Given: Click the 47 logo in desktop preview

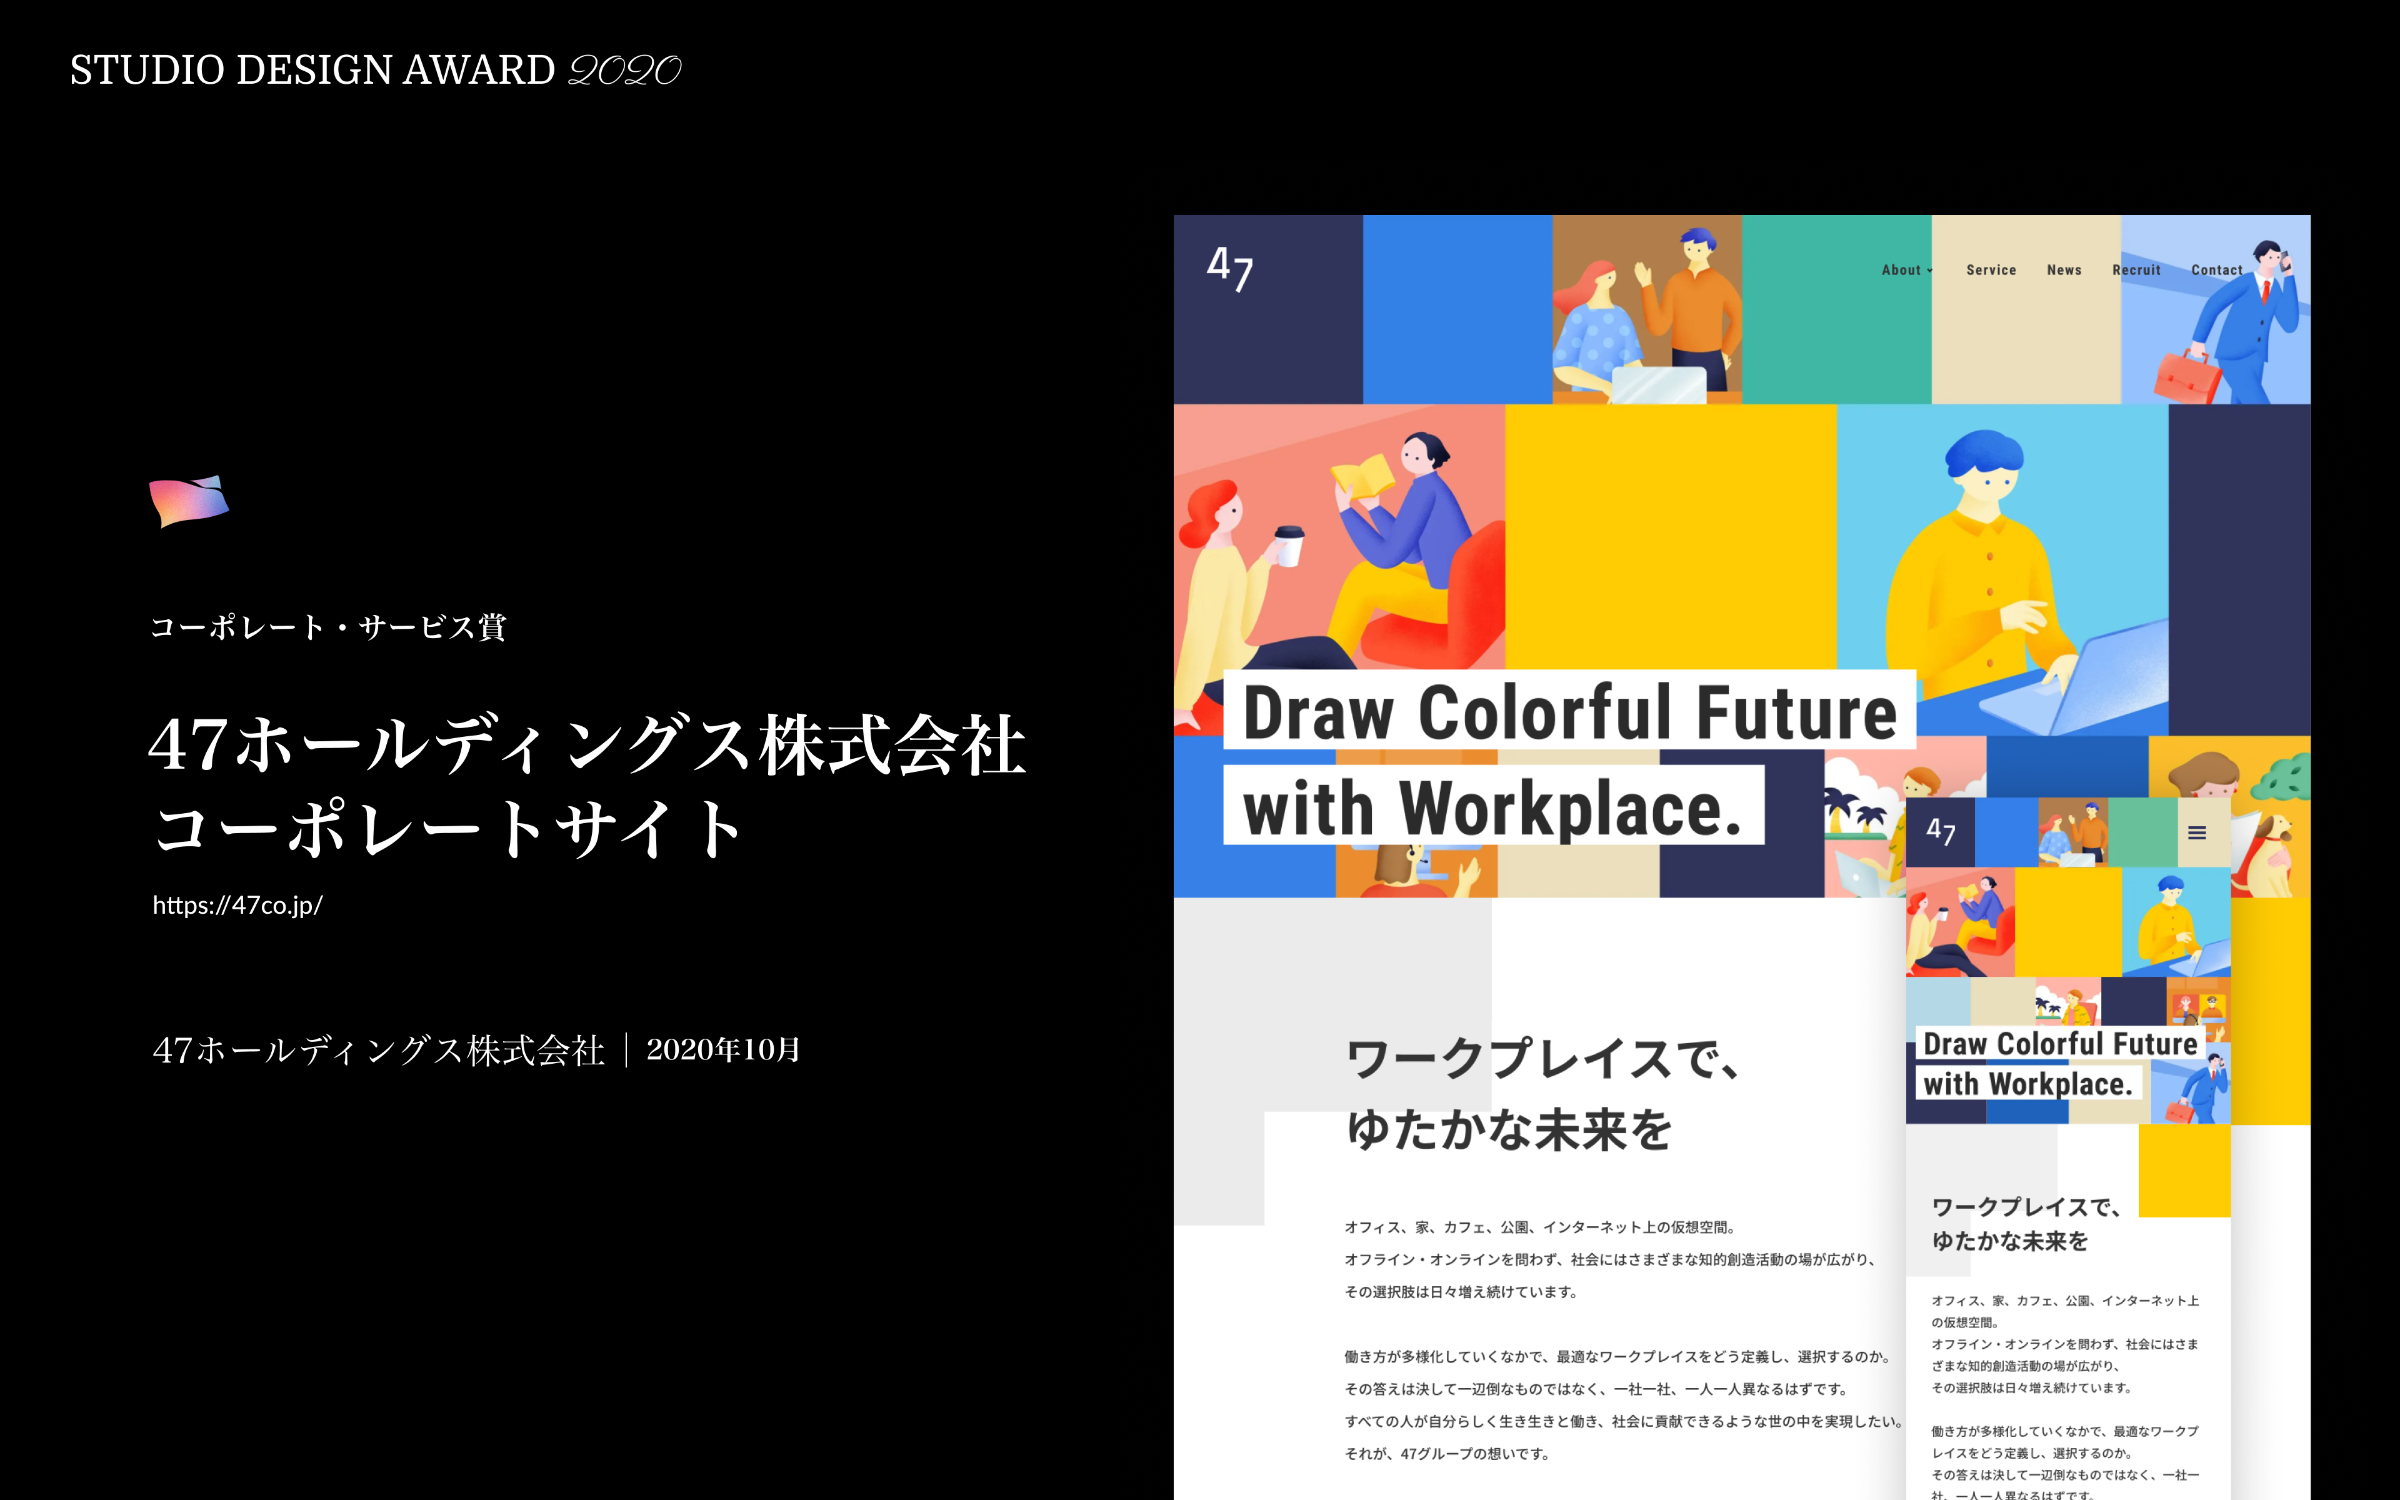Looking at the screenshot, I should (1230, 269).
